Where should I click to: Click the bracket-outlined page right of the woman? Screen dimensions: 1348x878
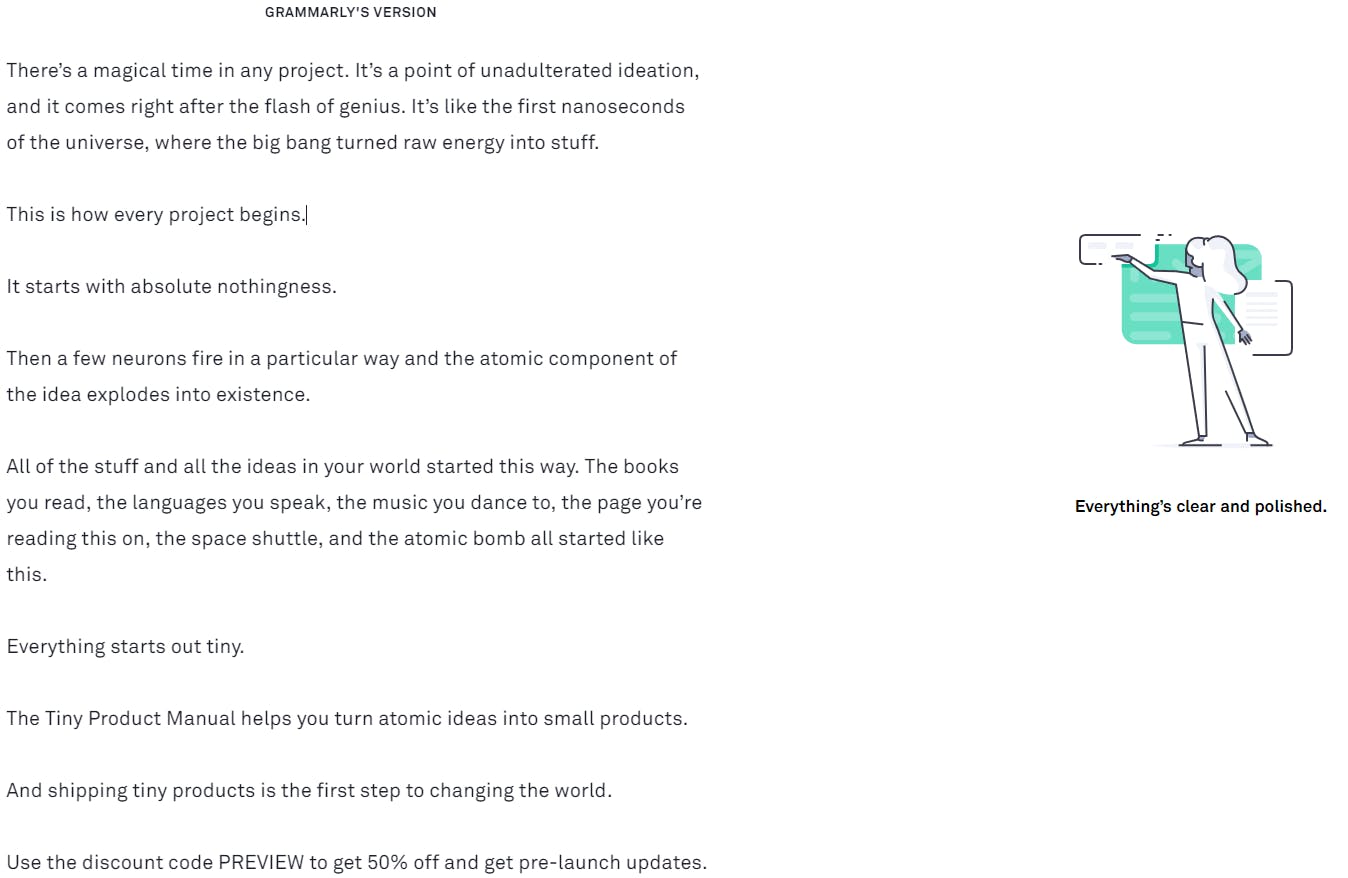[1270, 317]
